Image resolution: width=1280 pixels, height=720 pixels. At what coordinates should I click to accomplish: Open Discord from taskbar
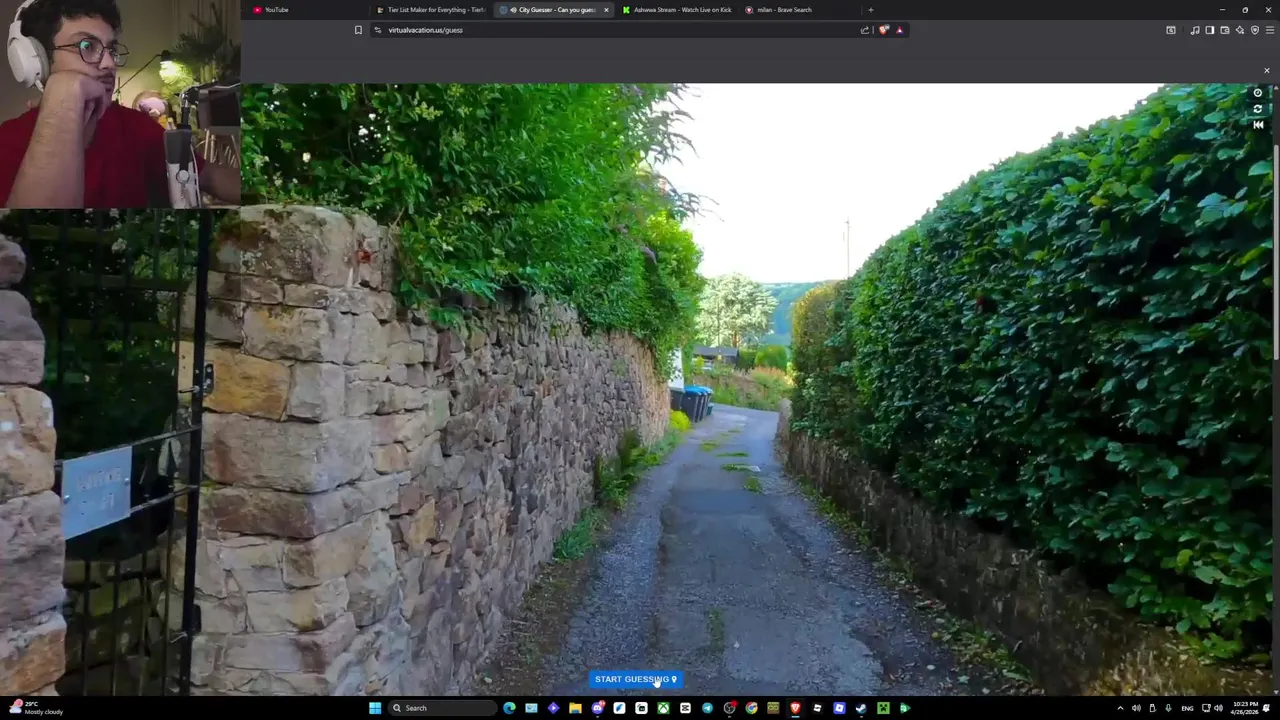598,708
